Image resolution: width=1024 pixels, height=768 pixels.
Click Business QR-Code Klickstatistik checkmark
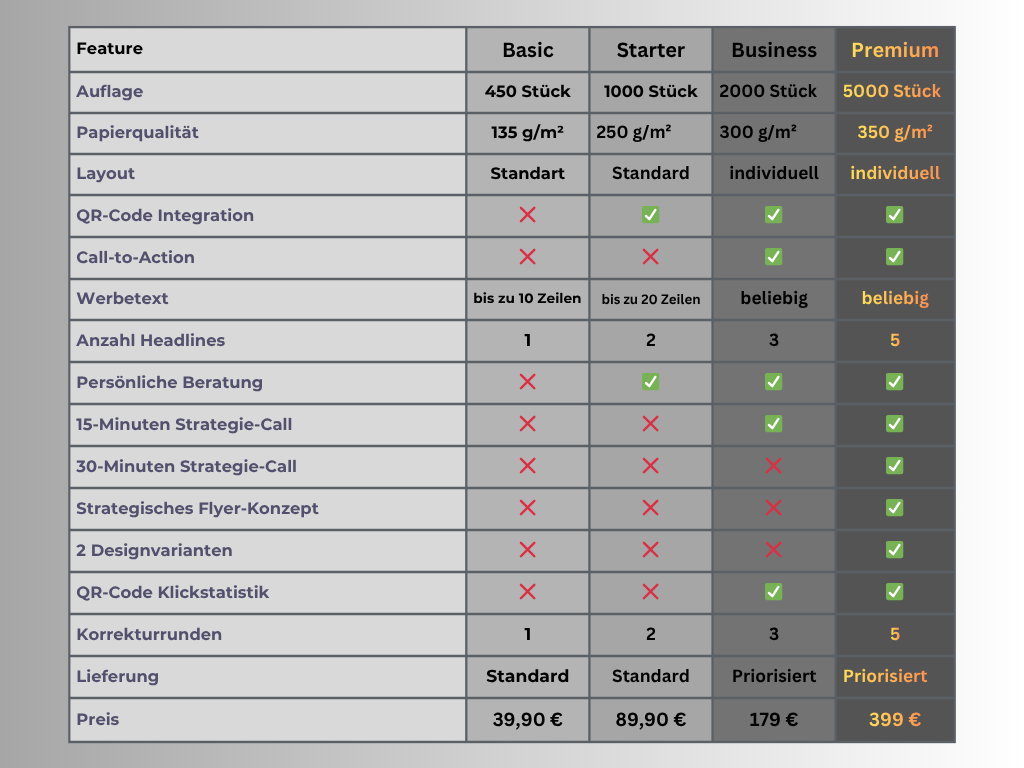coord(773,592)
